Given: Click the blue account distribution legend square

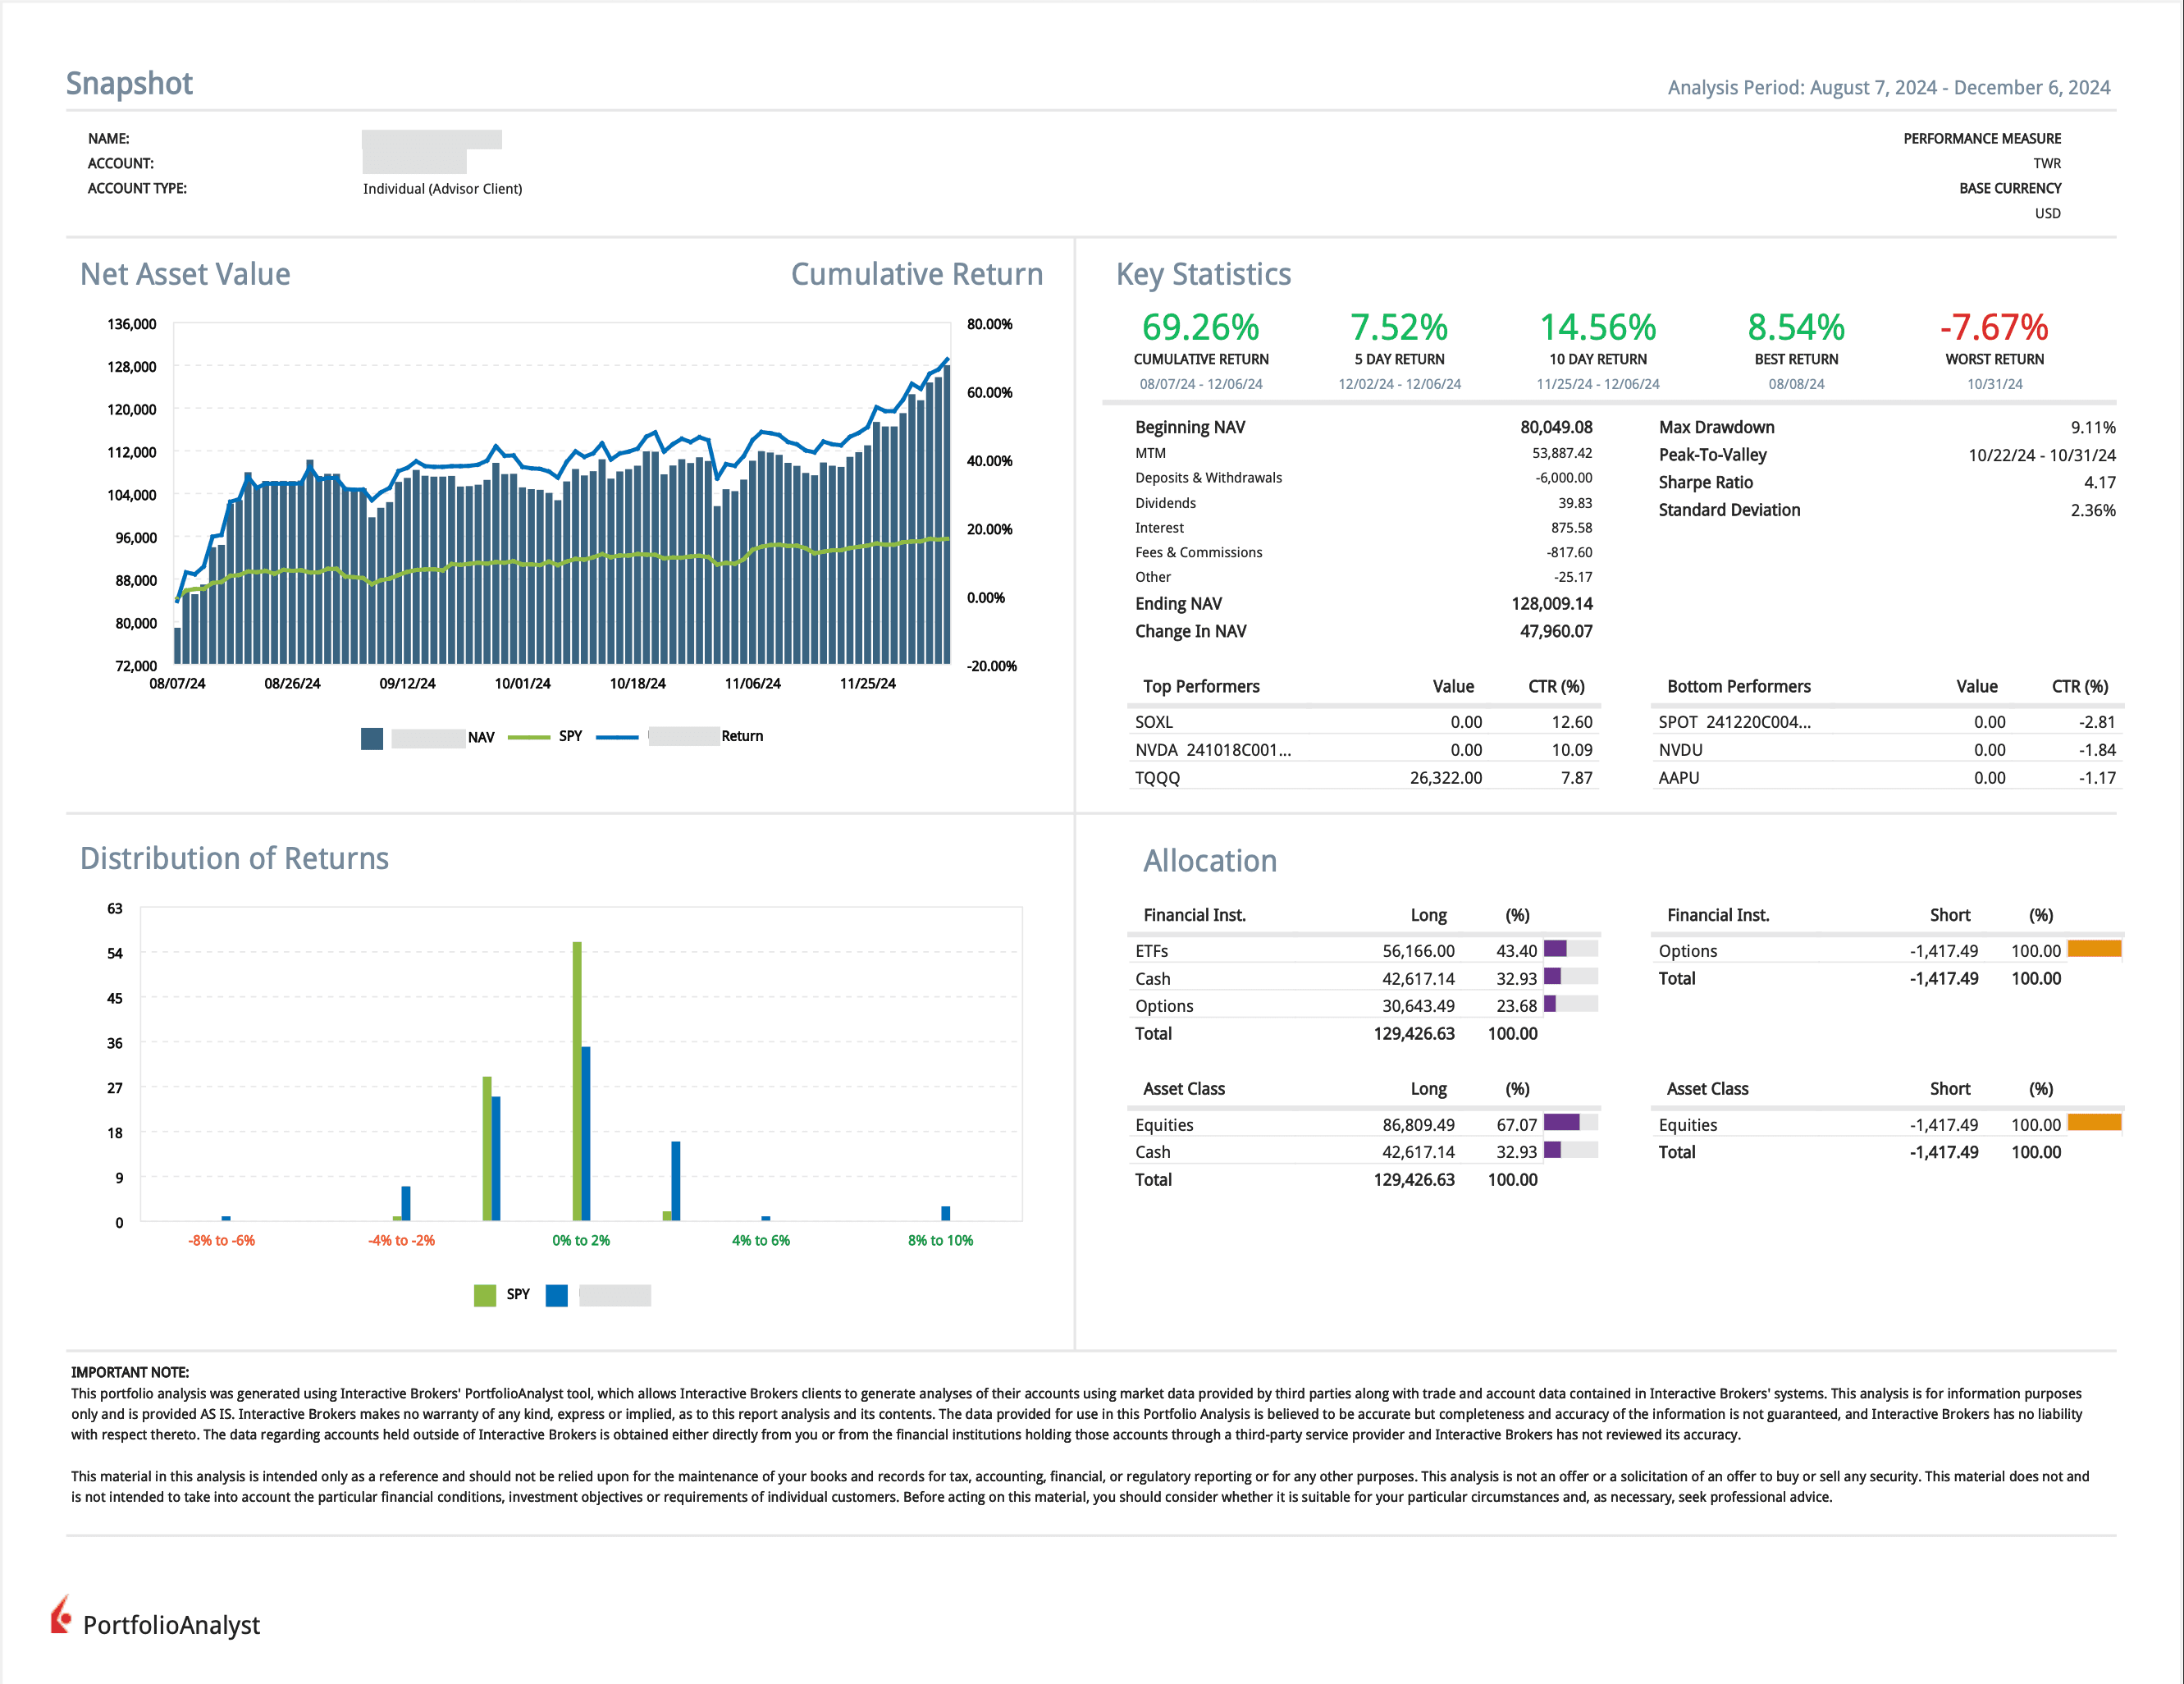Looking at the screenshot, I should 557,1295.
